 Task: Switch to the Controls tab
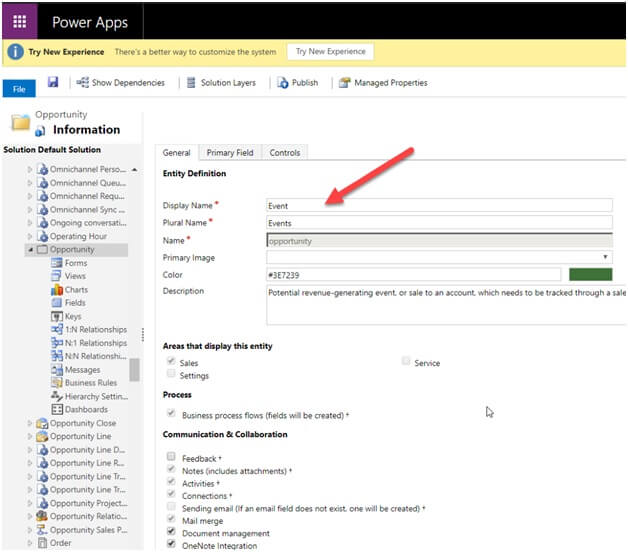point(285,153)
